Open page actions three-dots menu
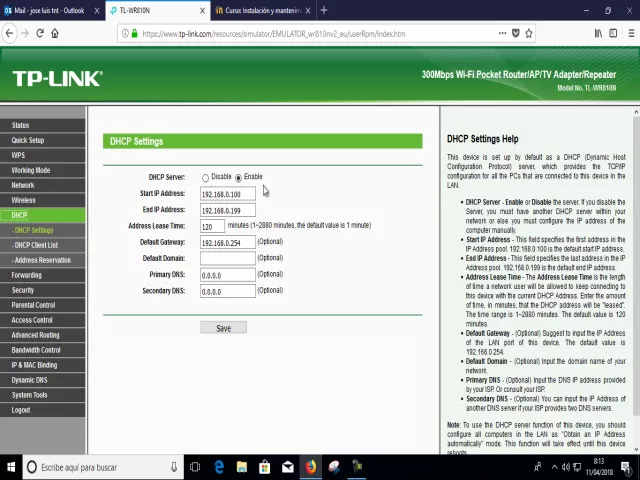 (502, 33)
